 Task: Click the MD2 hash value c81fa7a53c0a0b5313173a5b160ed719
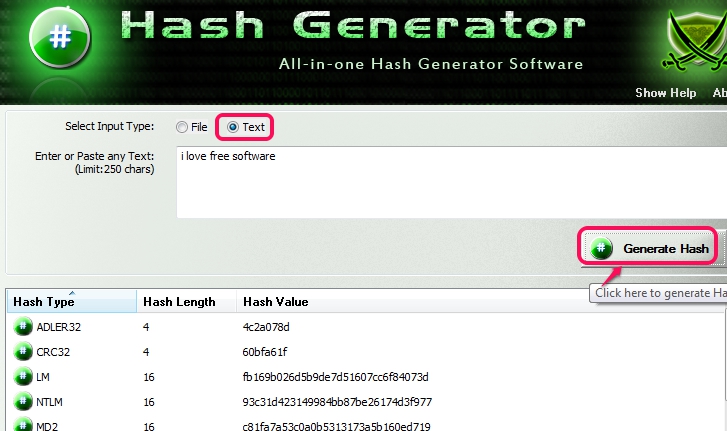click(x=336, y=426)
